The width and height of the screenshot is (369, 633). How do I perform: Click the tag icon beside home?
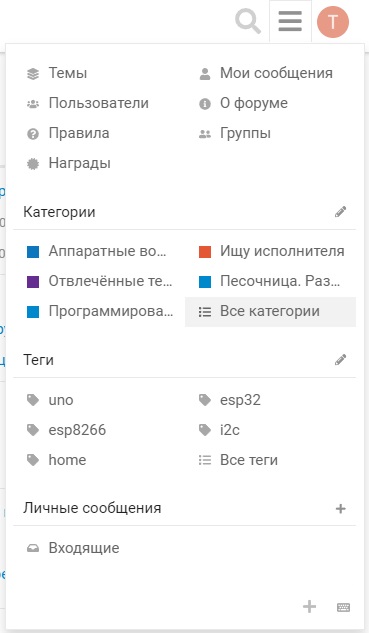[33, 460]
